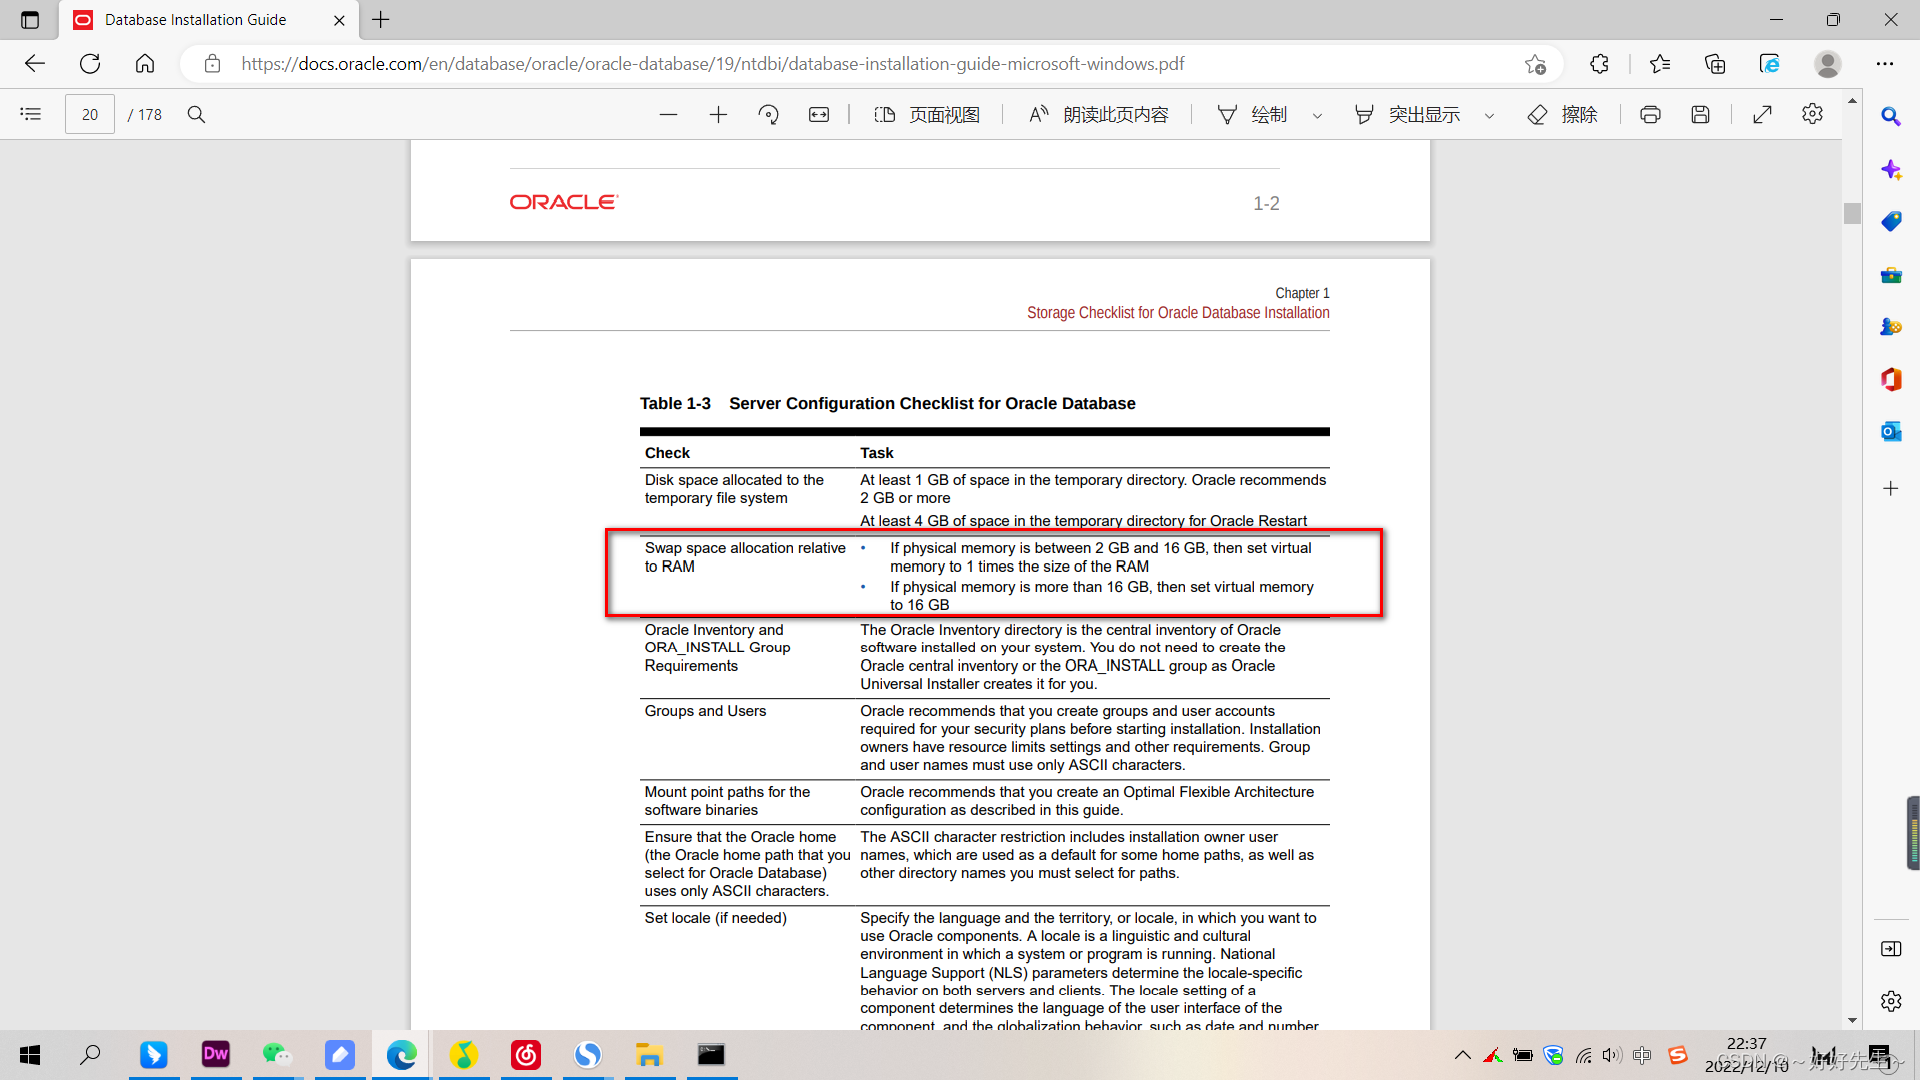Select the Database Installation Guide tab
Image resolution: width=1920 pixels, height=1080 pixels.
coord(195,19)
